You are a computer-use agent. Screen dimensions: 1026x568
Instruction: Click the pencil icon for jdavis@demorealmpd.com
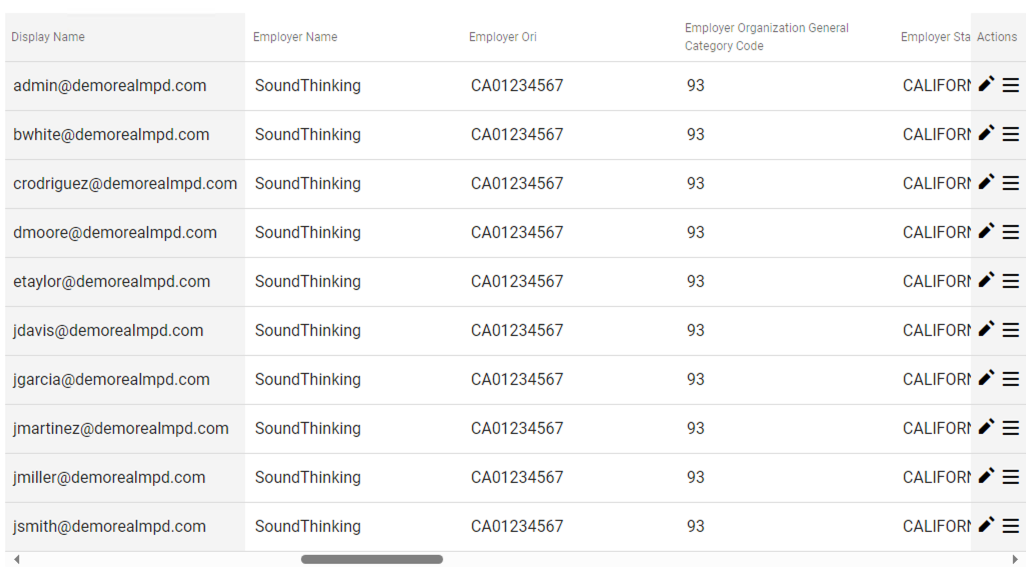tap(986, 329)
